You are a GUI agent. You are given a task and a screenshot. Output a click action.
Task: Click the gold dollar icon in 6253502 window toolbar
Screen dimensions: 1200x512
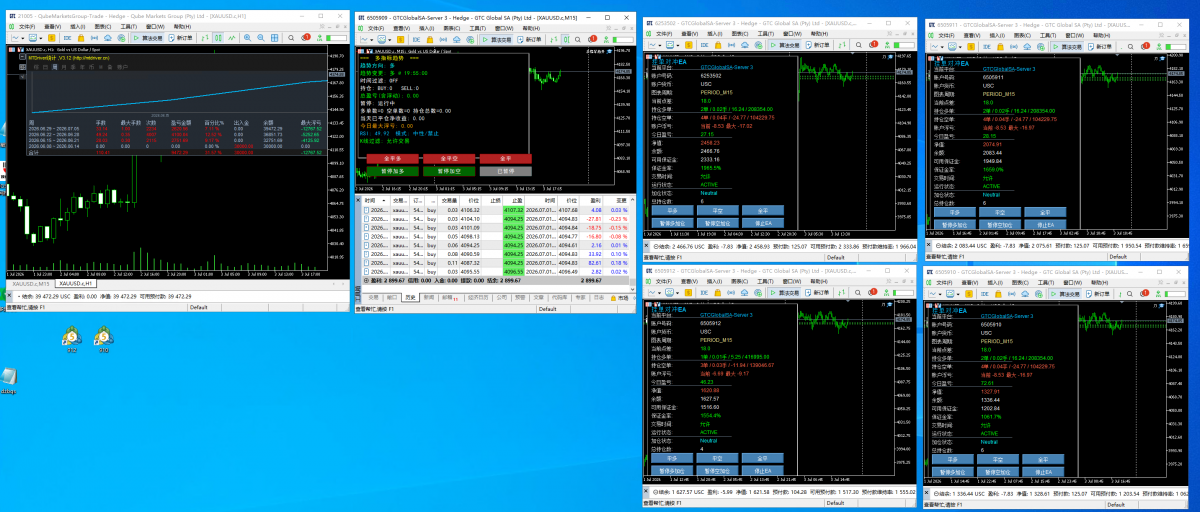[x=689, y=45]
